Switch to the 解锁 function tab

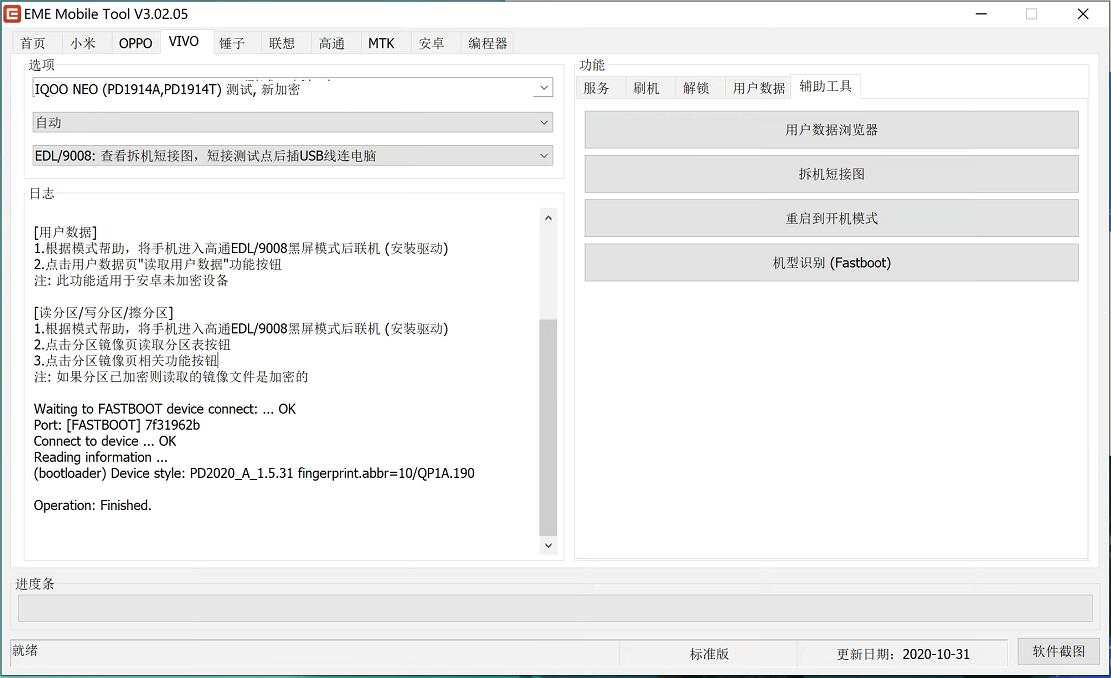pos(696,88)
